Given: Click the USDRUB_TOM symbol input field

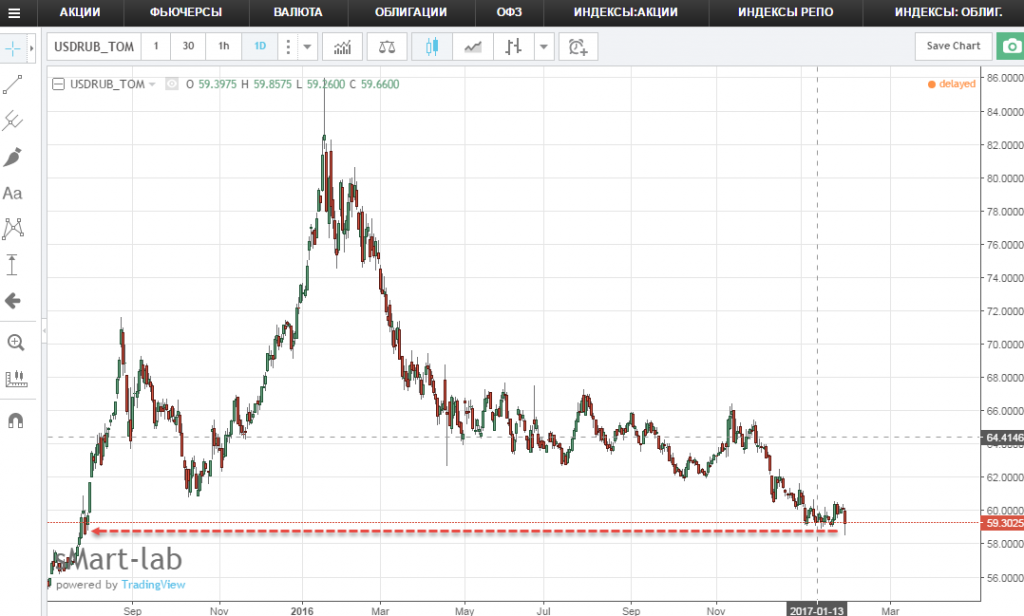Looking at the screenshot, I should pos(93,47).
